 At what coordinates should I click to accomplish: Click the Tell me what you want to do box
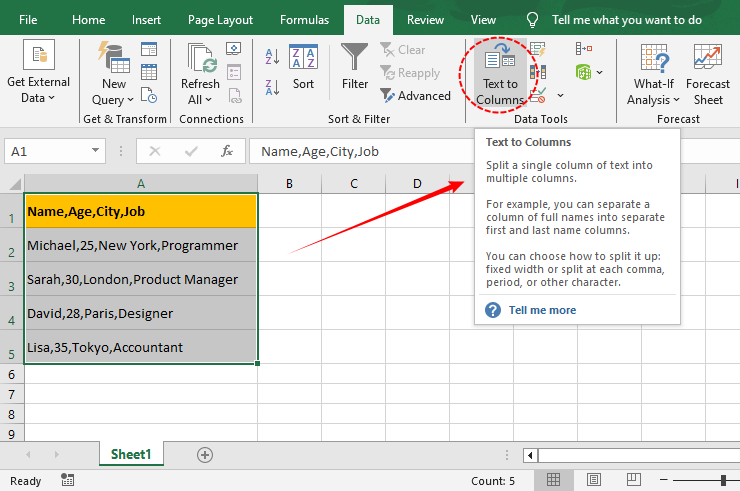pos(627,20)
